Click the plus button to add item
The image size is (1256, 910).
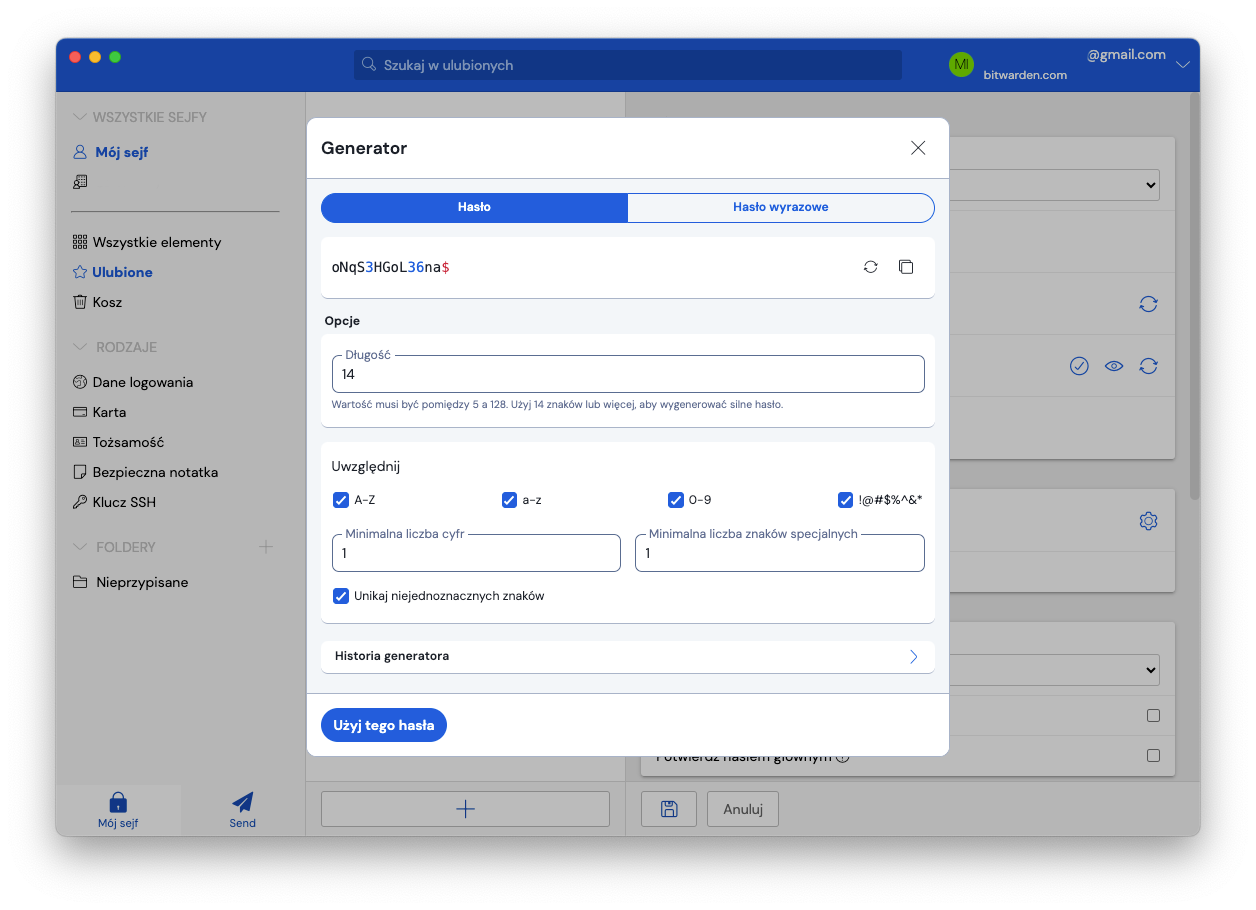[465, 809]
